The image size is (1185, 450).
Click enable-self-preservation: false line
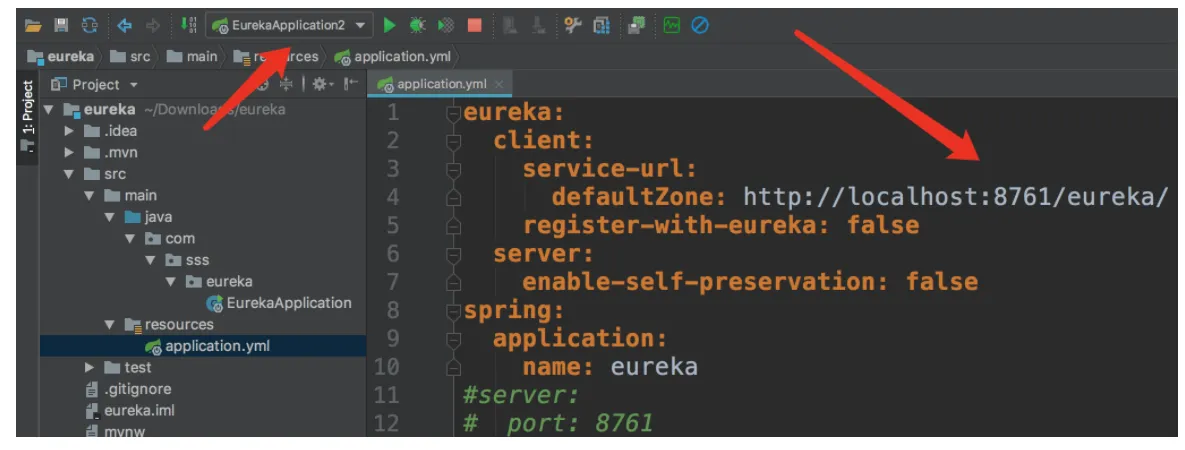pos(750,282)
